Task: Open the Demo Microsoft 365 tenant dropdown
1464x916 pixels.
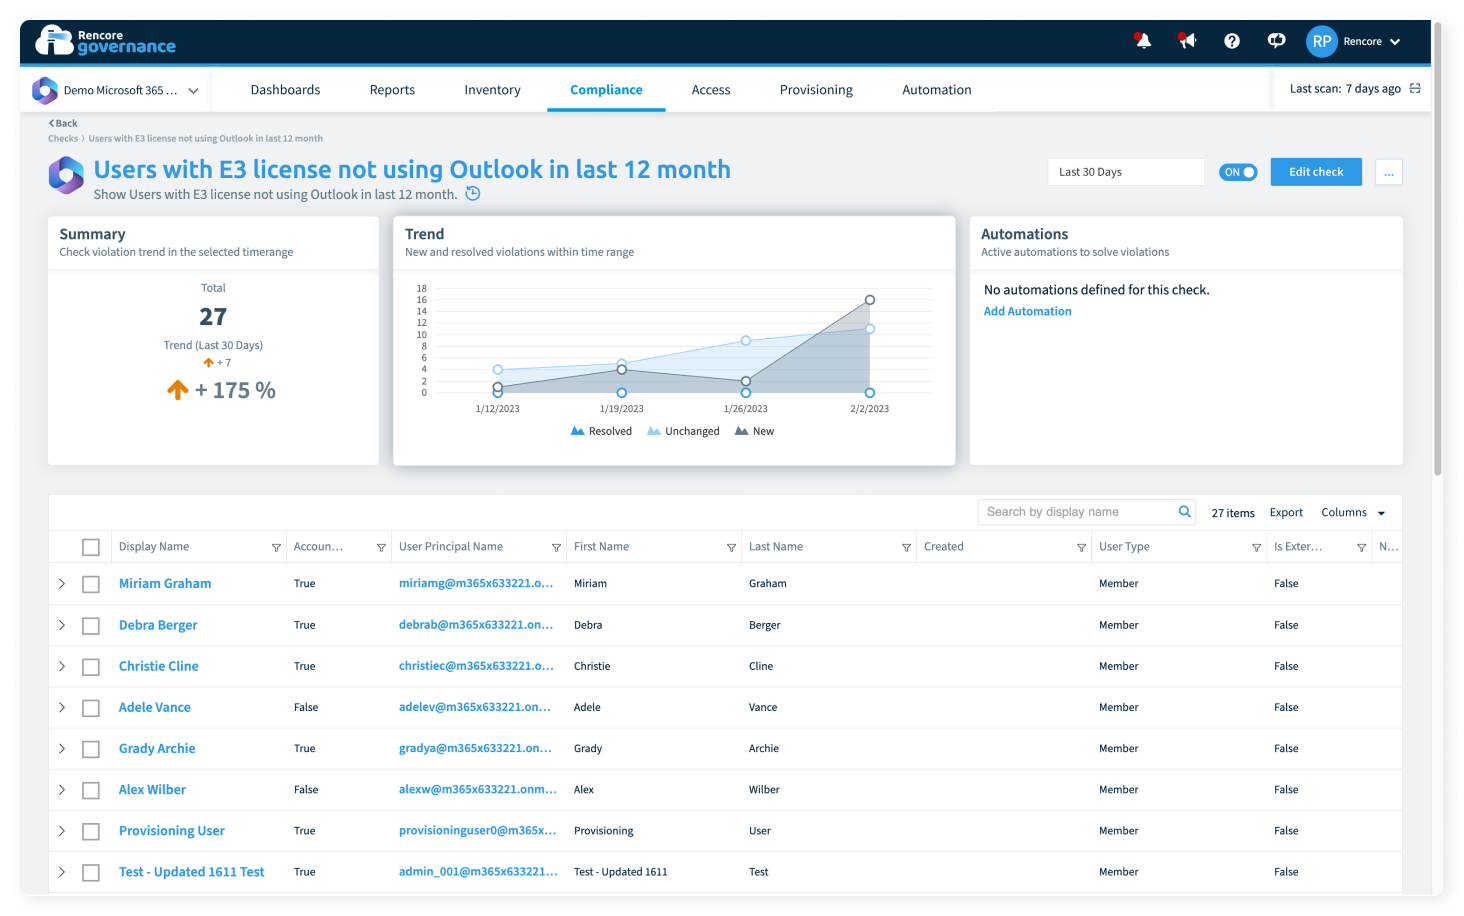Action: 116,90
